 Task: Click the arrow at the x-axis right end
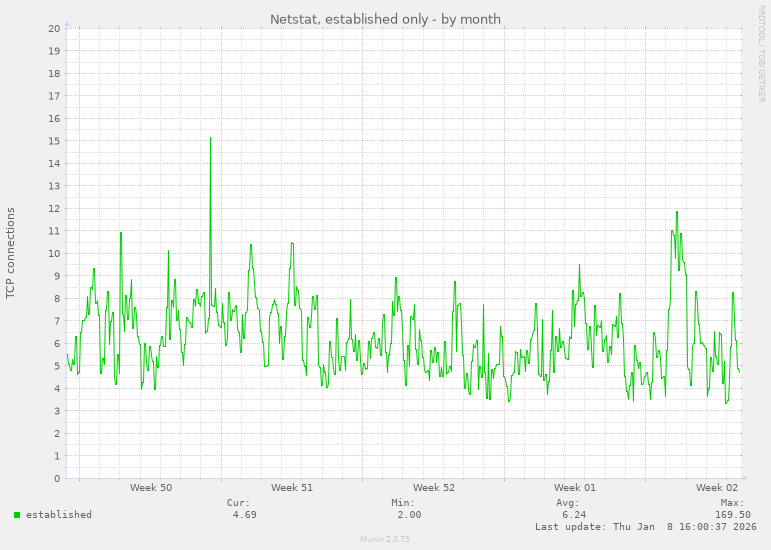pyautogui.click(x=745, y=478)
